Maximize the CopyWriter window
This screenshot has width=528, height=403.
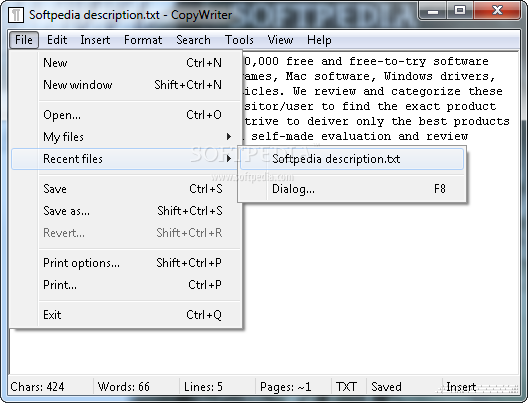(460, 10)
